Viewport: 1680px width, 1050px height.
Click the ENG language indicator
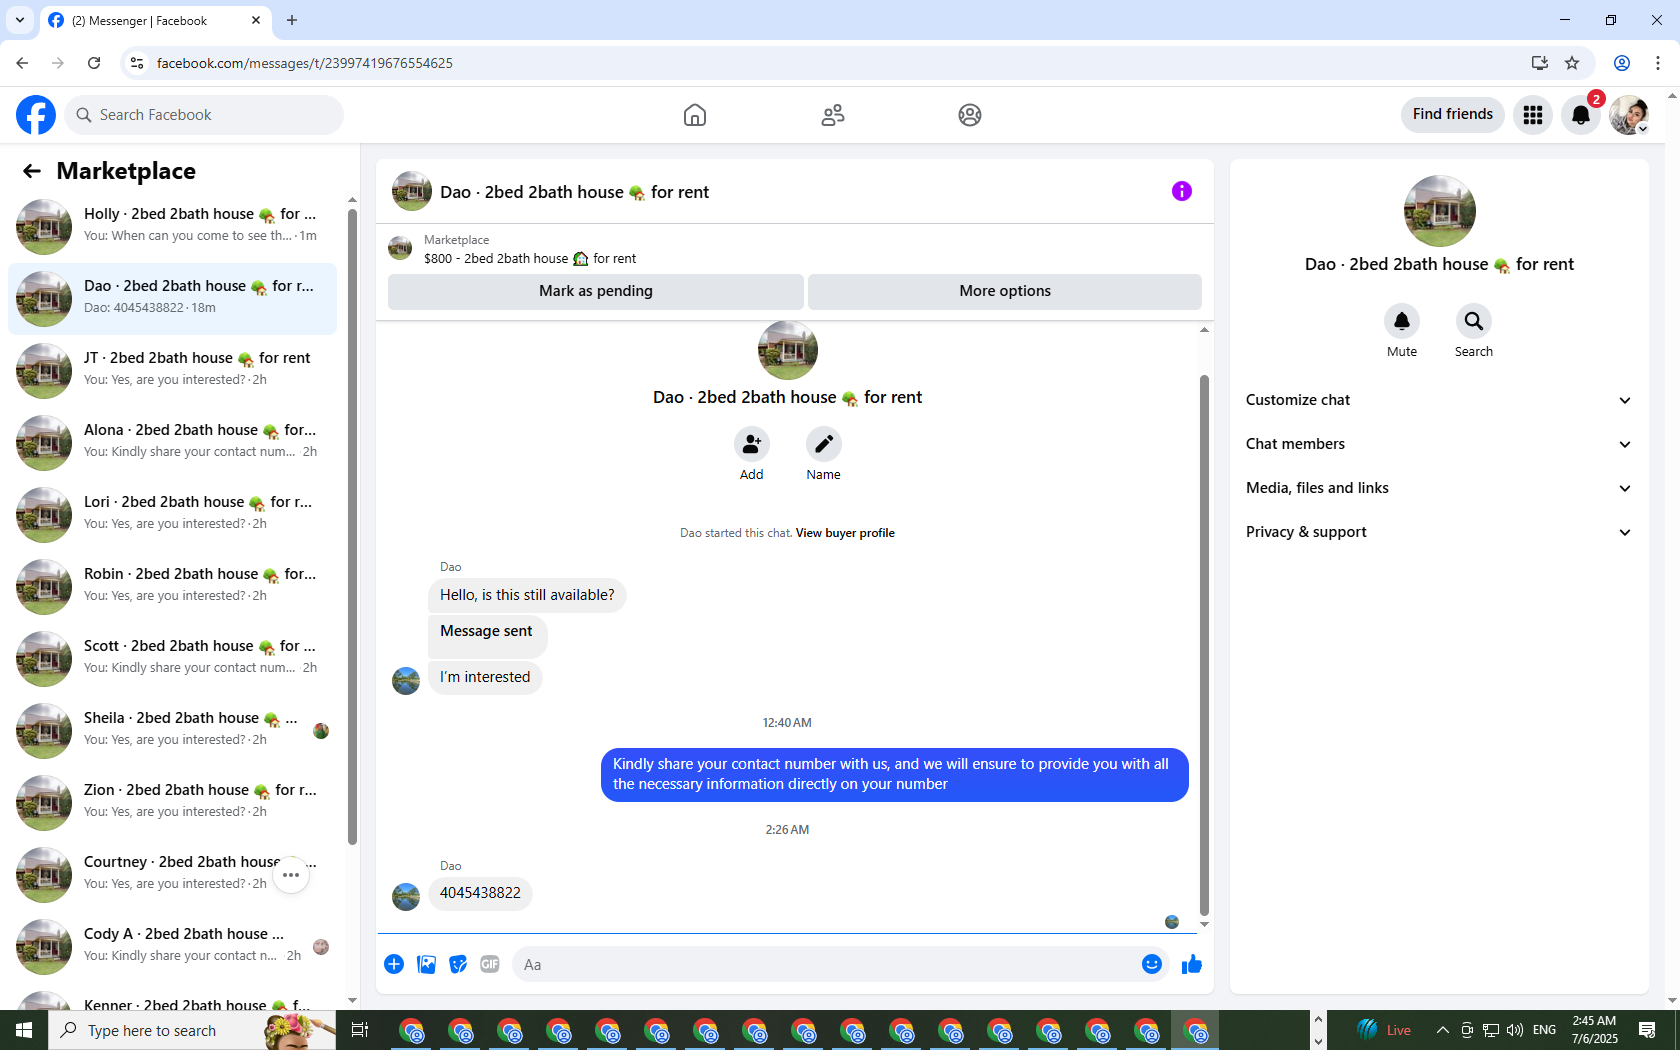(x=1544, y=1030)
